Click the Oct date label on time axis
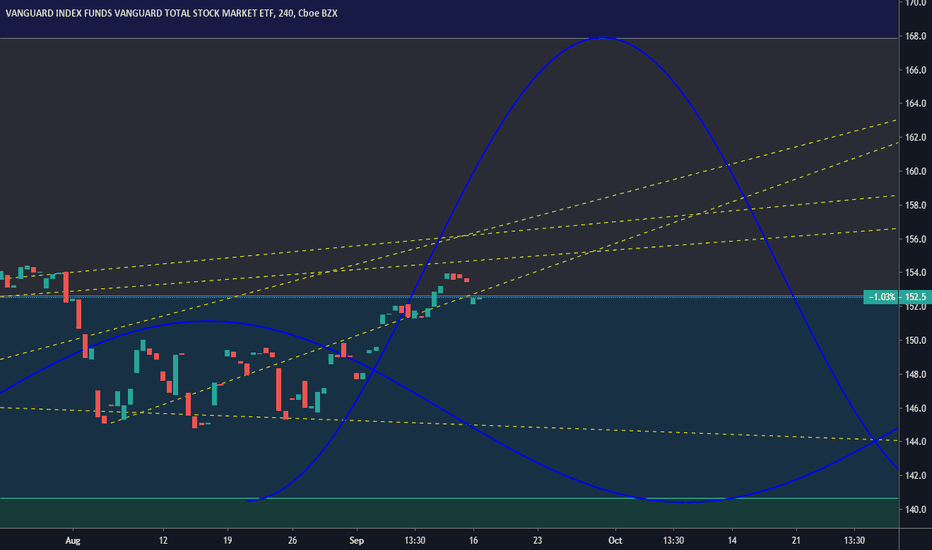932x550 pixels. click(x=615, y=540)
